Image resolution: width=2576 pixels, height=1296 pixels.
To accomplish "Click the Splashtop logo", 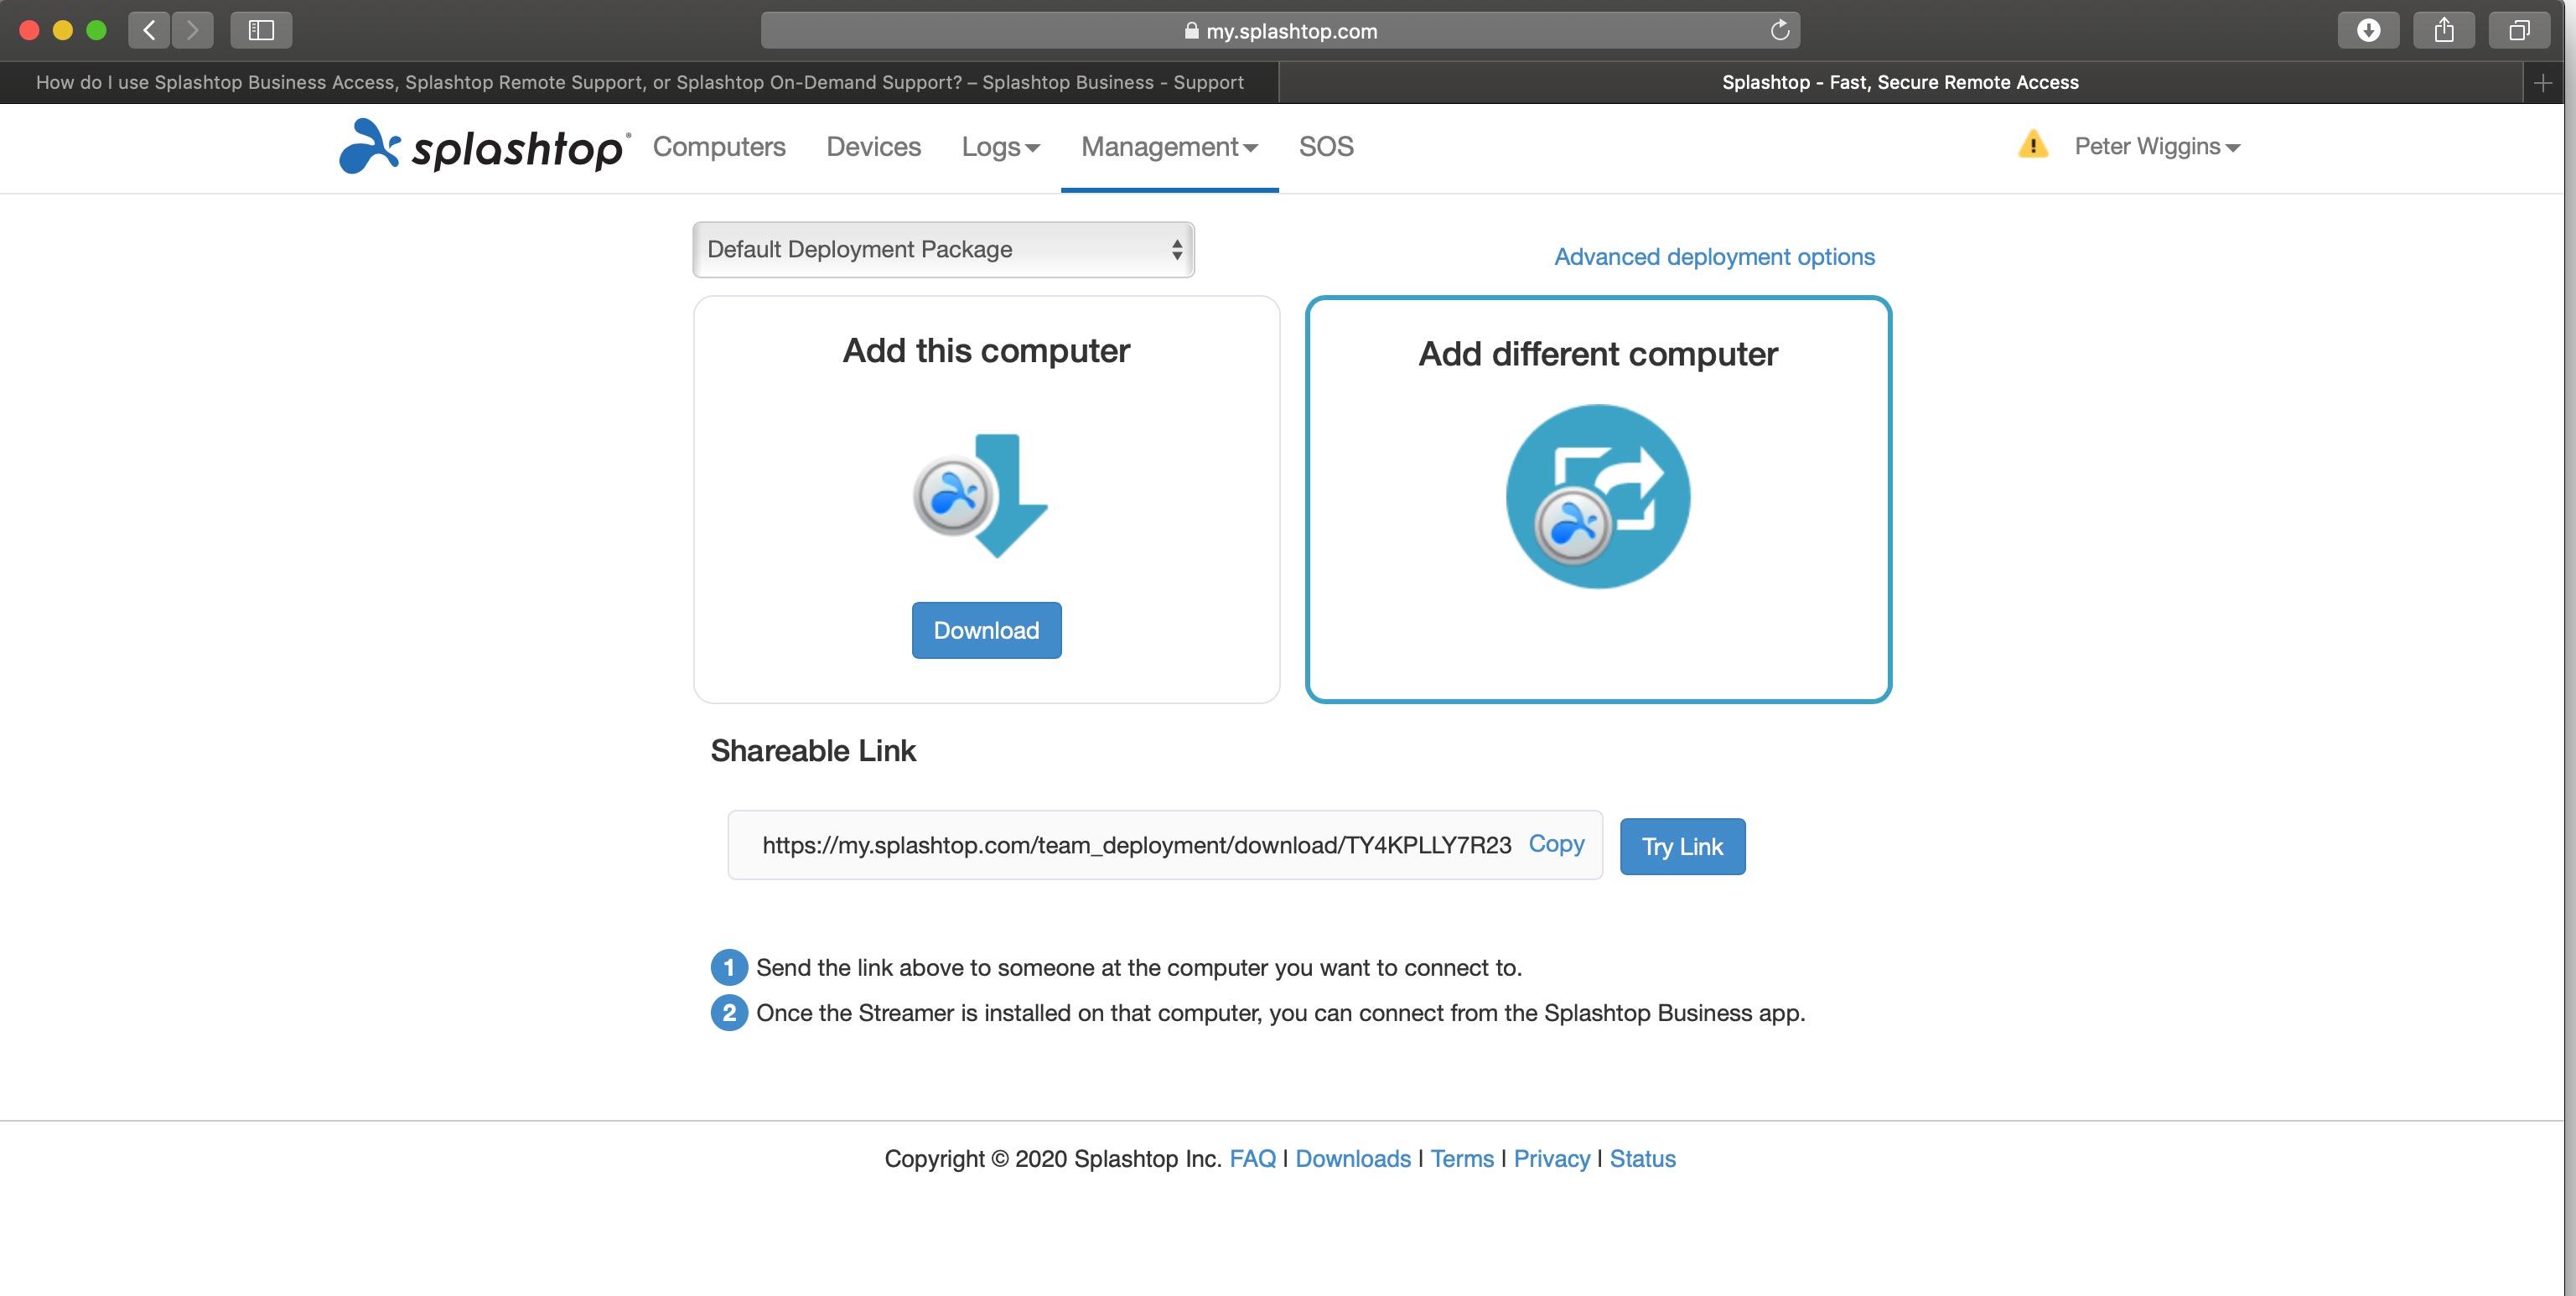I will tap(484, 147).
